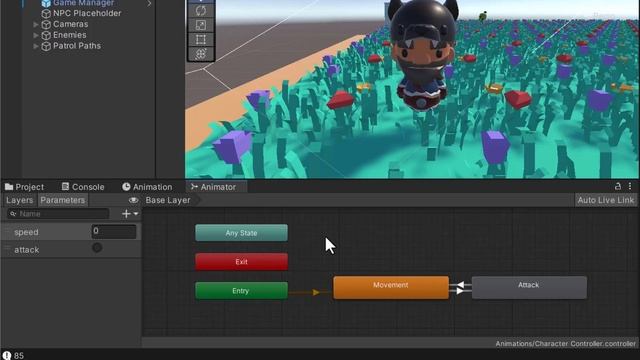The image size is (640, 360).
Task: Open the Game Manager prefab arrow
Action: pyautogui.click(x=149, y=3)
